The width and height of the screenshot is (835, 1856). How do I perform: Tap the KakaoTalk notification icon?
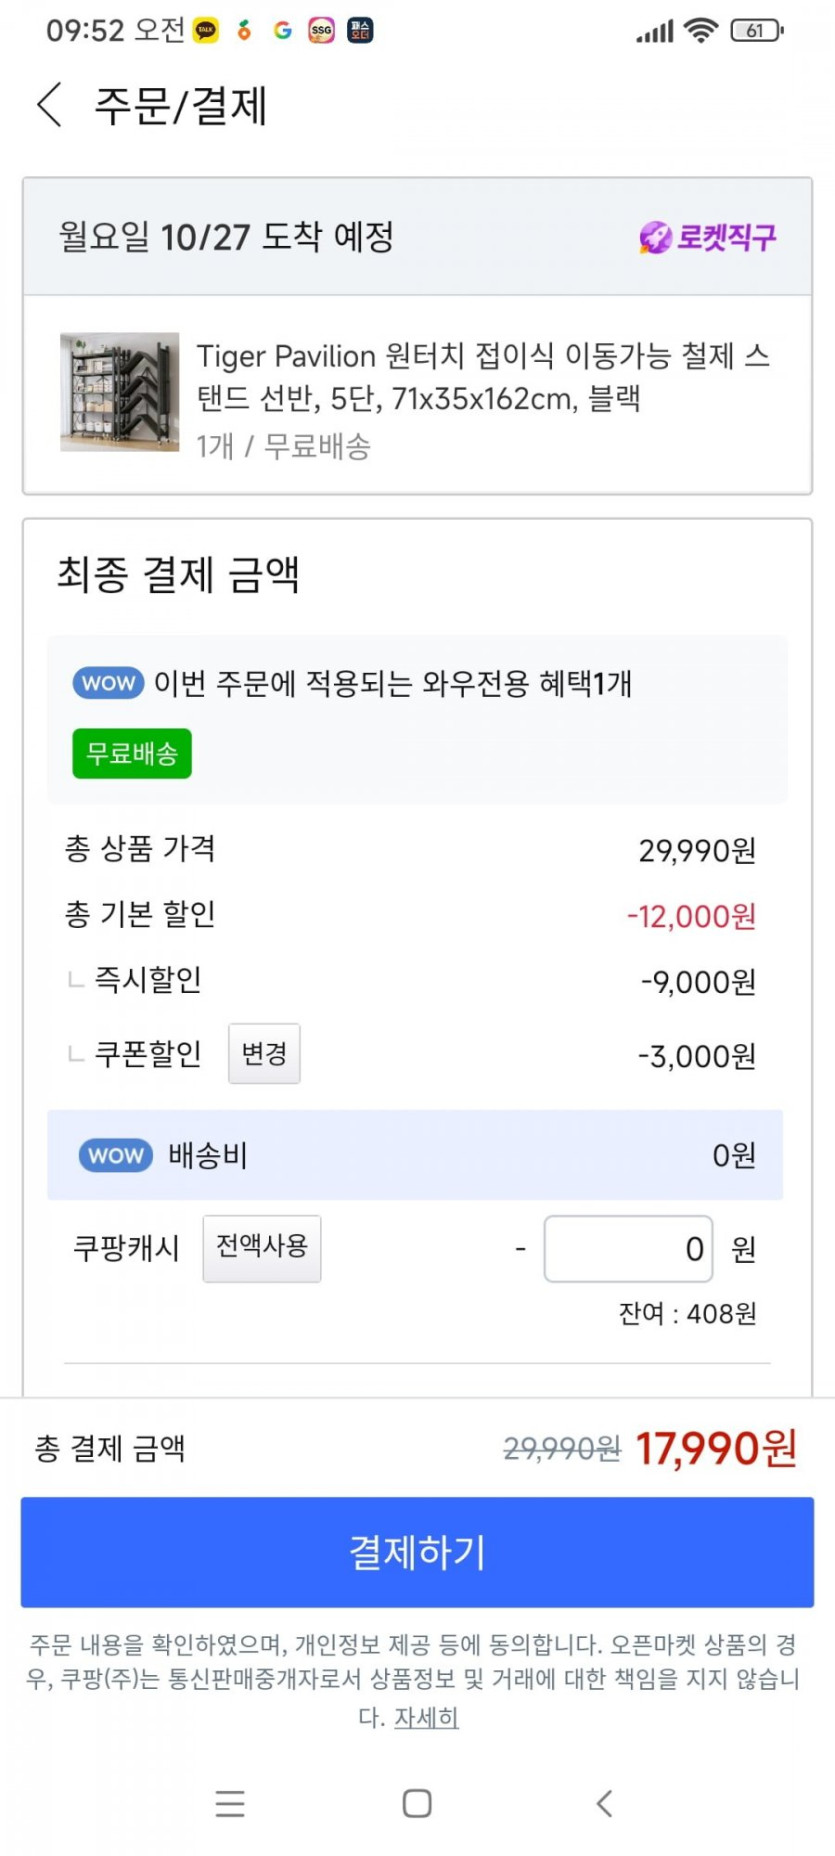coord(206,31)
